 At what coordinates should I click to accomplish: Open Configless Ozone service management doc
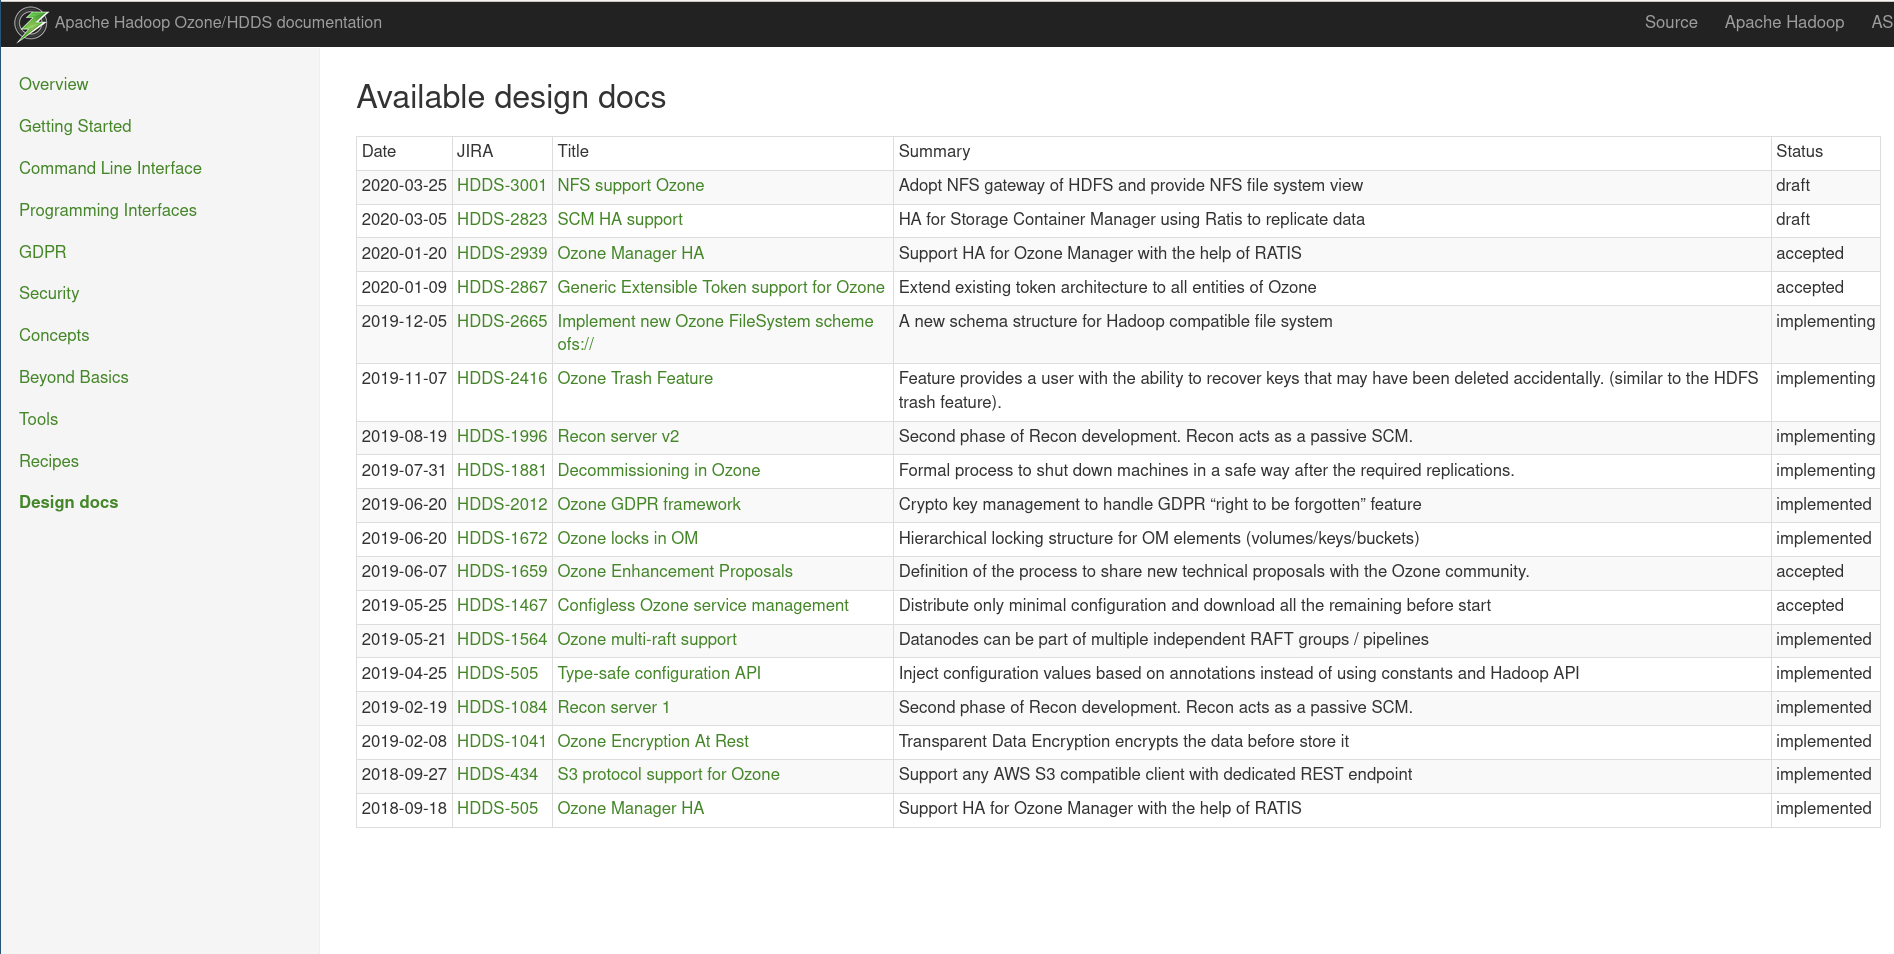pyautogui.click(x=703, y=605)
